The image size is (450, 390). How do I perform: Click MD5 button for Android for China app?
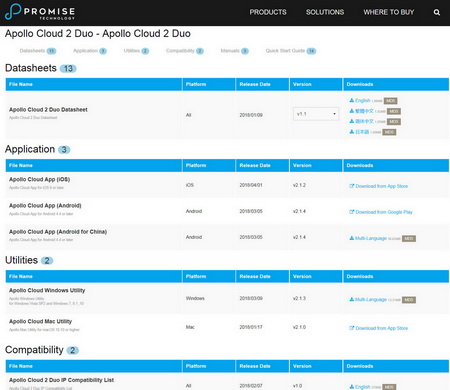(x=409, y=239)
